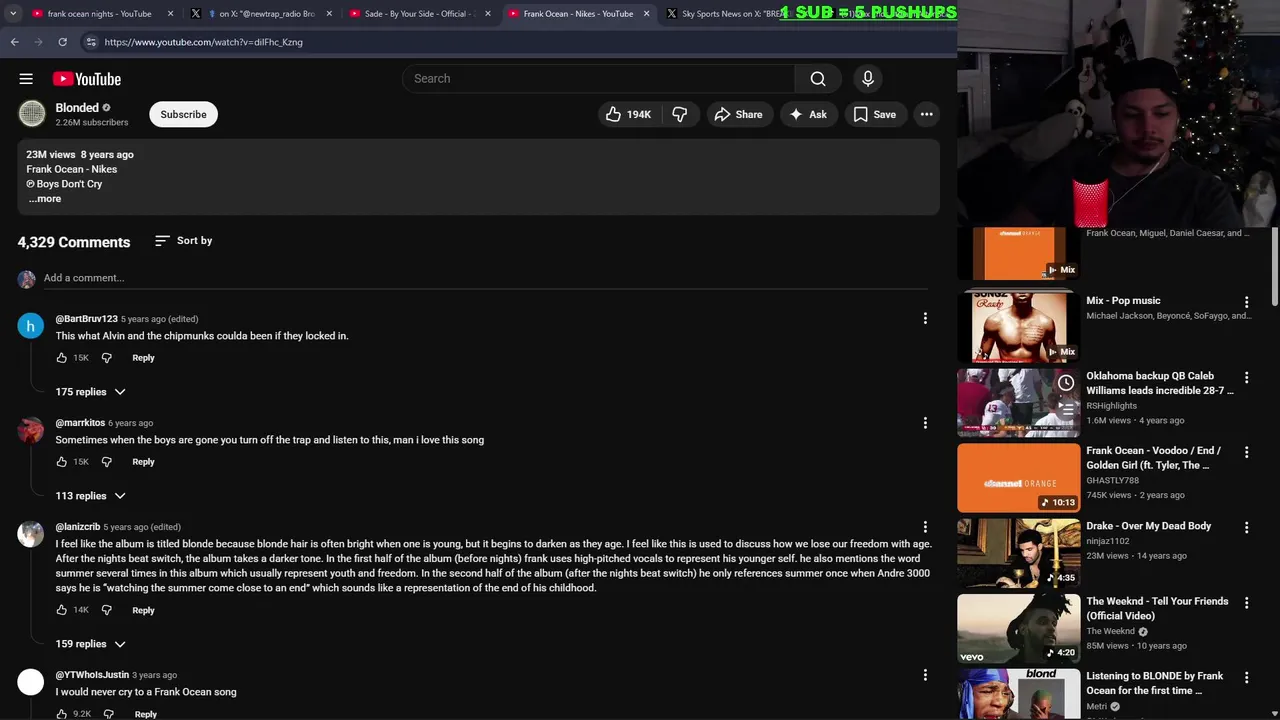Viewport: 1280px width, 720px height.
Task: Reply to @marrkitos comment
Action: (143, 462)
